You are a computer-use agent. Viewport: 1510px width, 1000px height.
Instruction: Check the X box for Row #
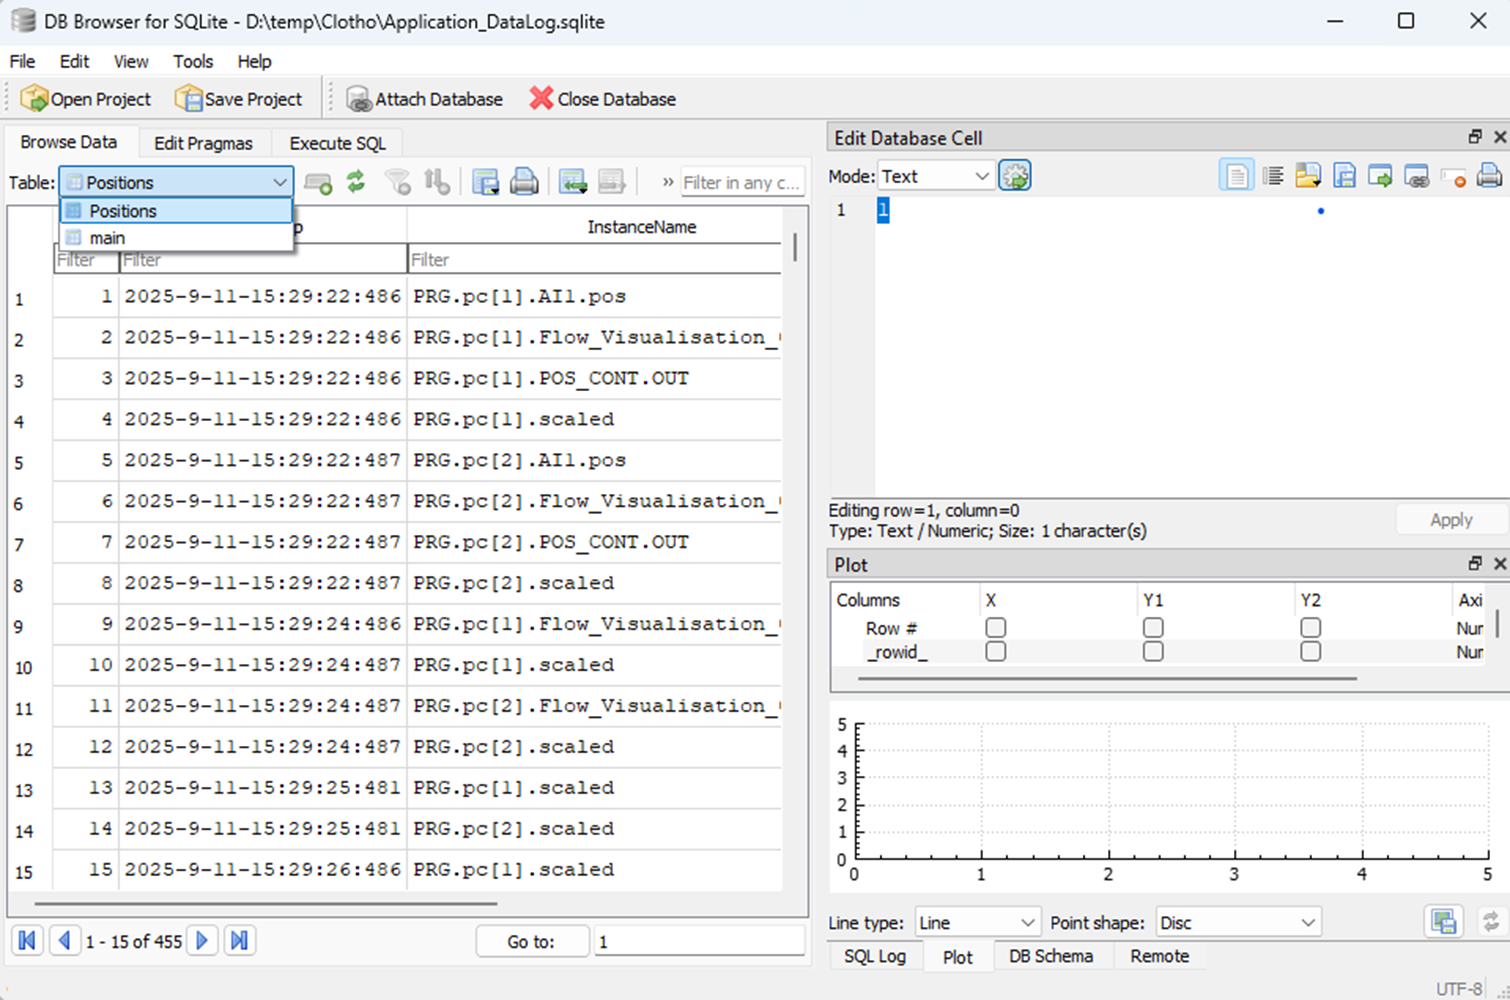[995, 628]
